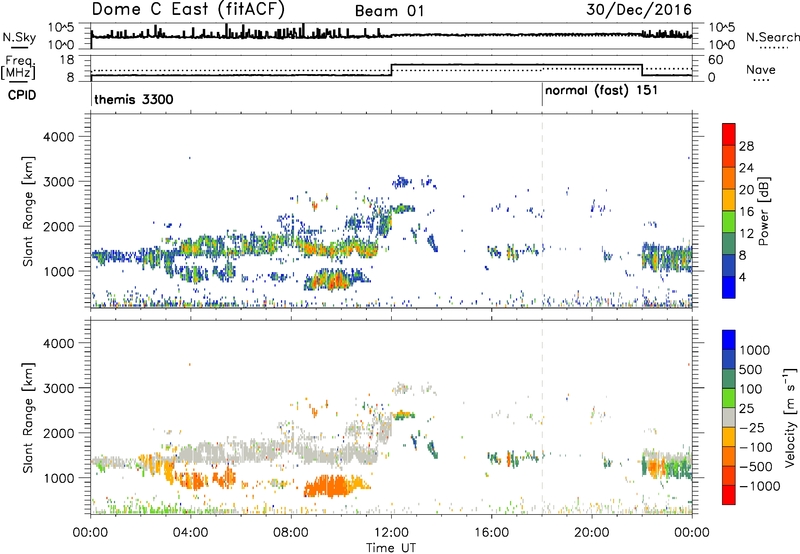Select the 'themis 3300' CPID entry
The height and width of the screenshot is (554, 800).
tap(134, 99)
